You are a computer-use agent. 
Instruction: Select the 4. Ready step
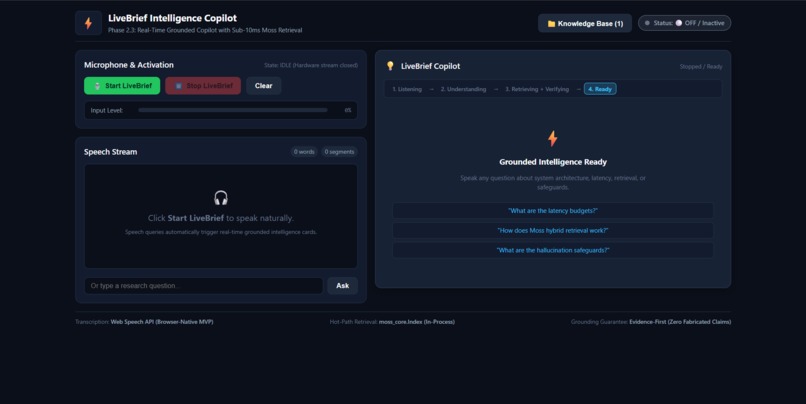pyautogui.click(x=600, y=89)
